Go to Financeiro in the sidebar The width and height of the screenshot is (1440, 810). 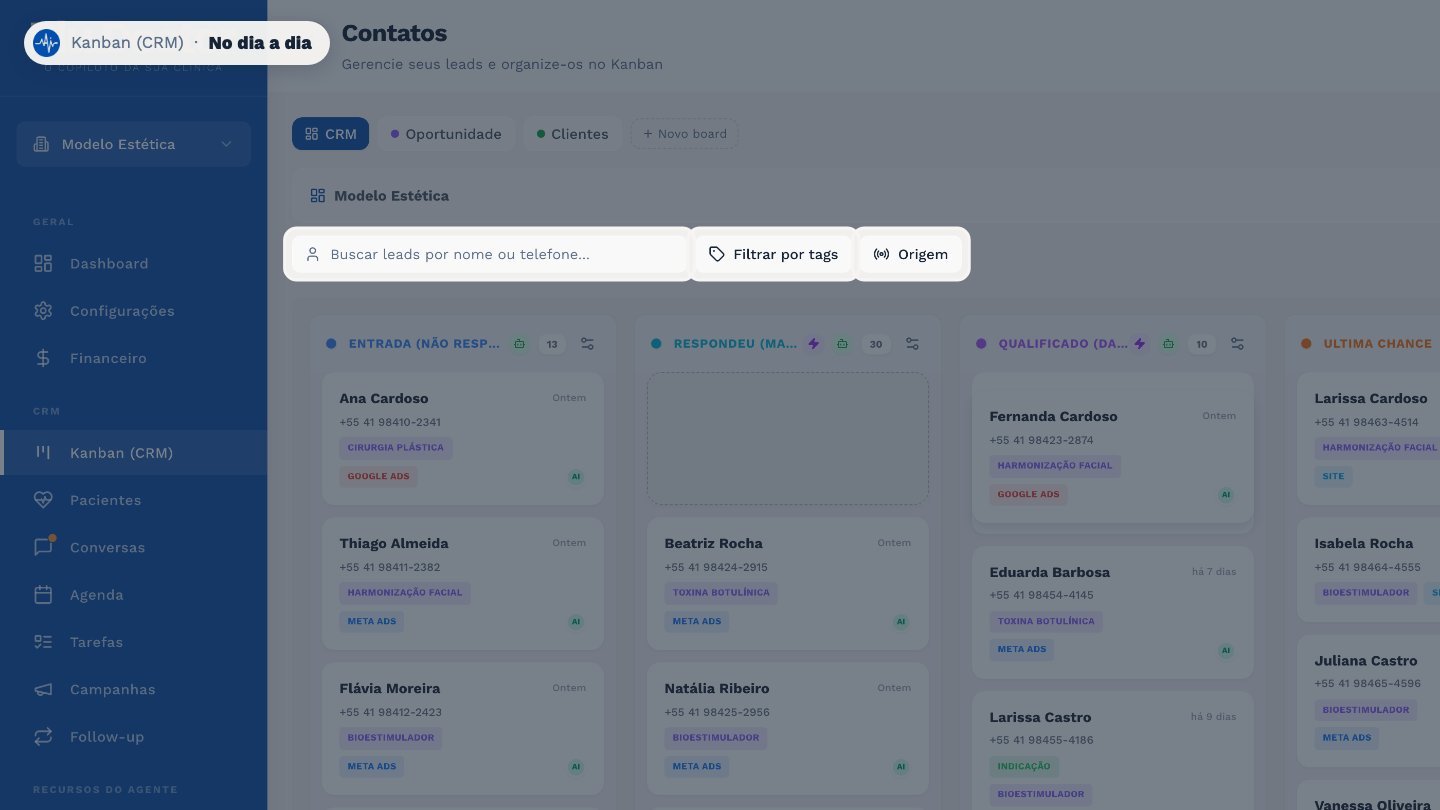(x=134, y=358)
